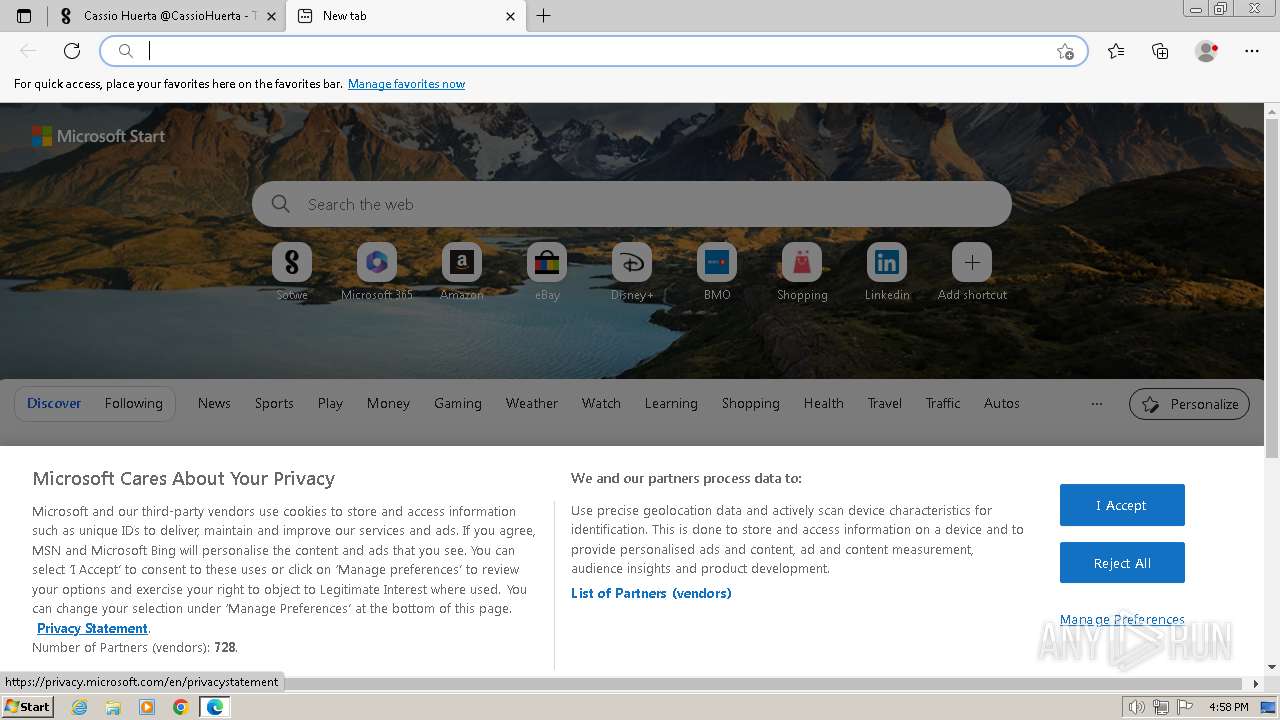
Task: Close the New tab tab
Action: pyautogui.click(x=510, y=16)
